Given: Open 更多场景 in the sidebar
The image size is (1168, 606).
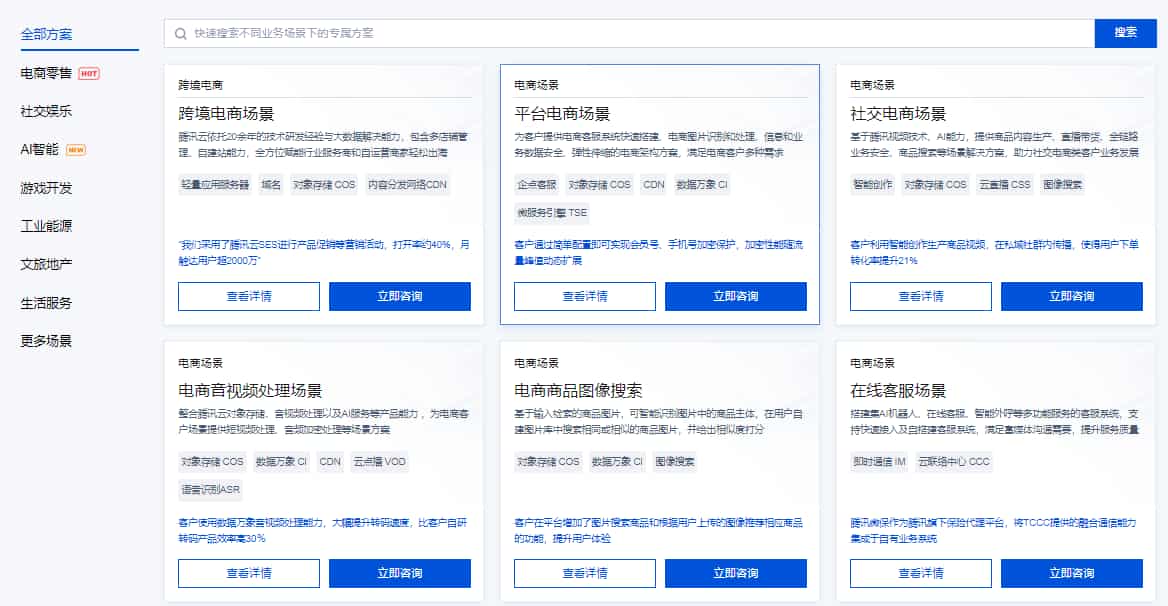Looking at the screenshot, I should (46, 340).
